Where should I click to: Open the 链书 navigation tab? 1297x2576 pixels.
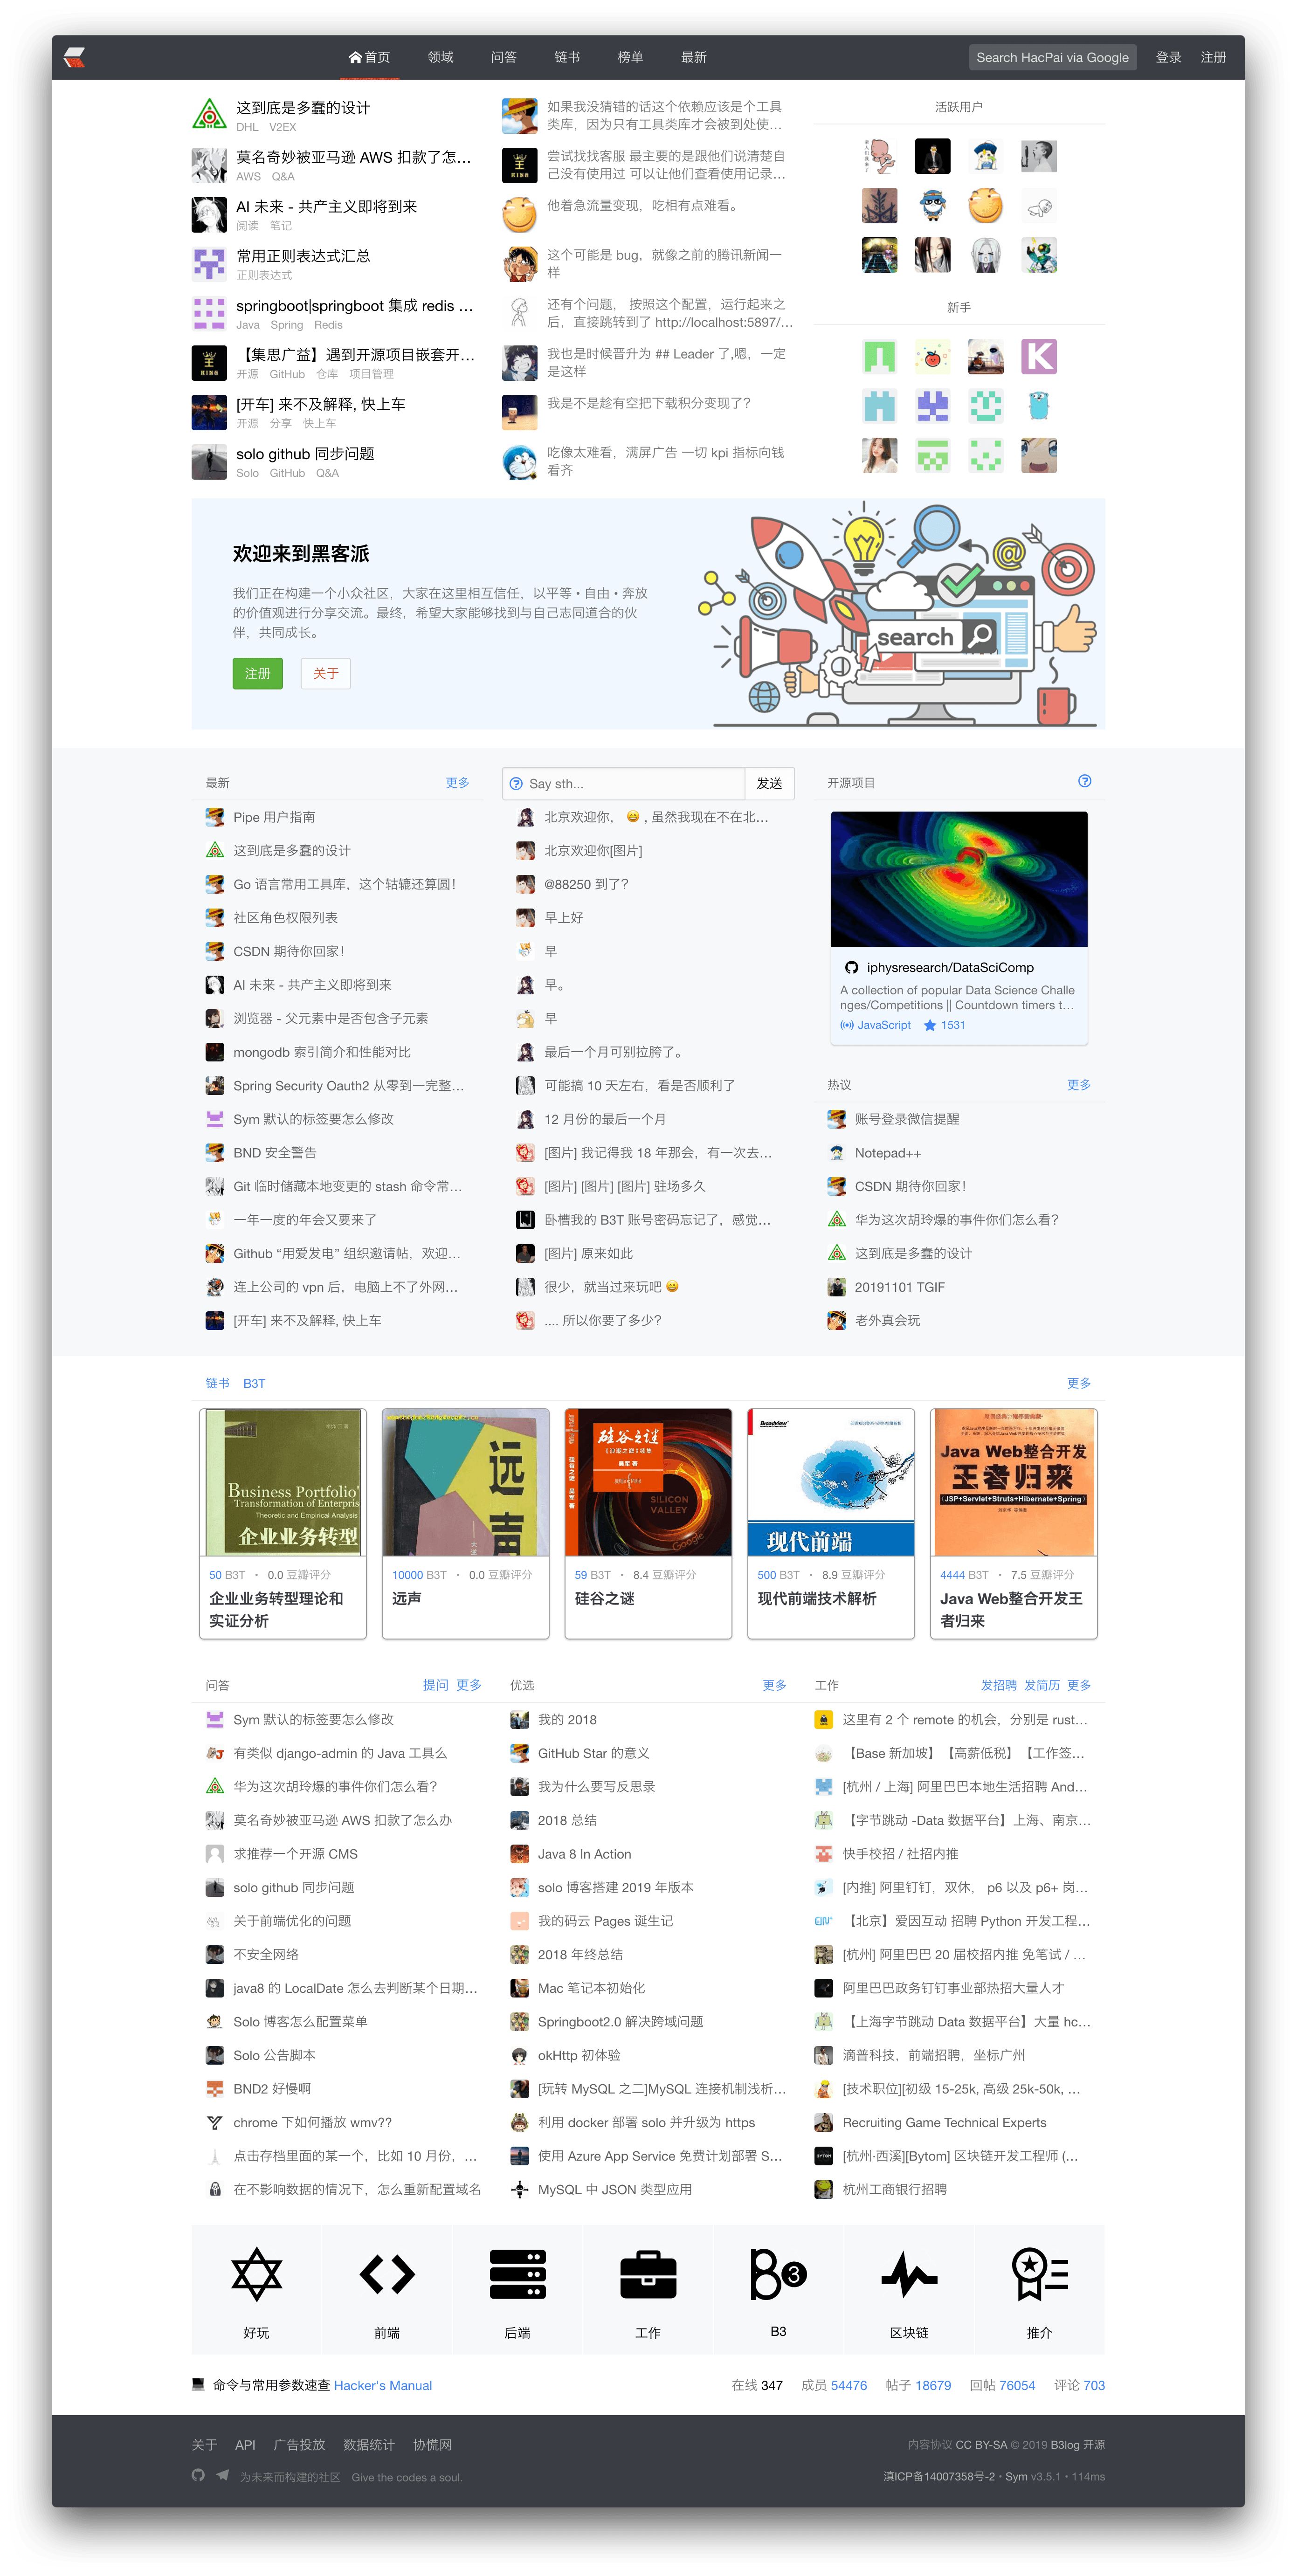pos(567,57)
